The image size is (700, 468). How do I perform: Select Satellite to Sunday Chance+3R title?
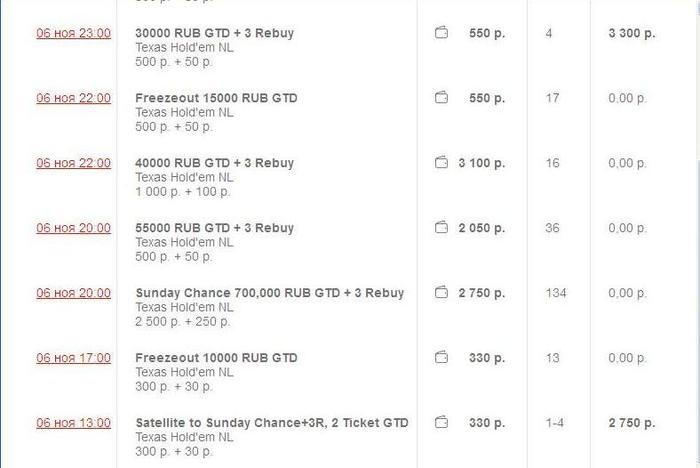[x=272, y=423]
